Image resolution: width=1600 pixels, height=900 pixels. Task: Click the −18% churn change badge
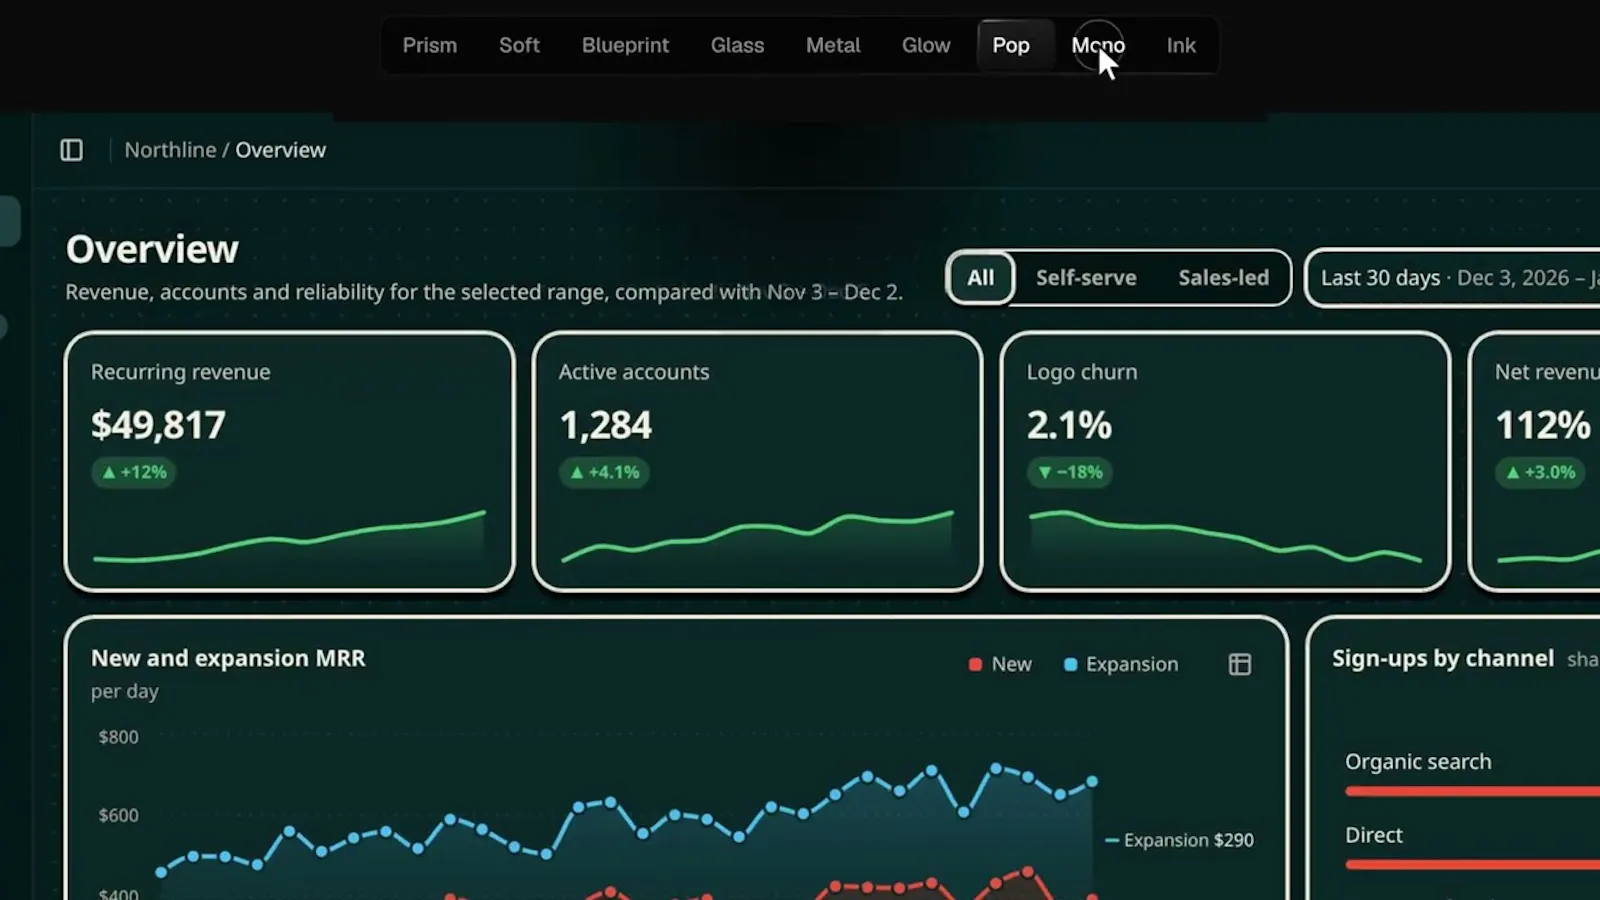pyautogui.click(x=1070, y=472)
